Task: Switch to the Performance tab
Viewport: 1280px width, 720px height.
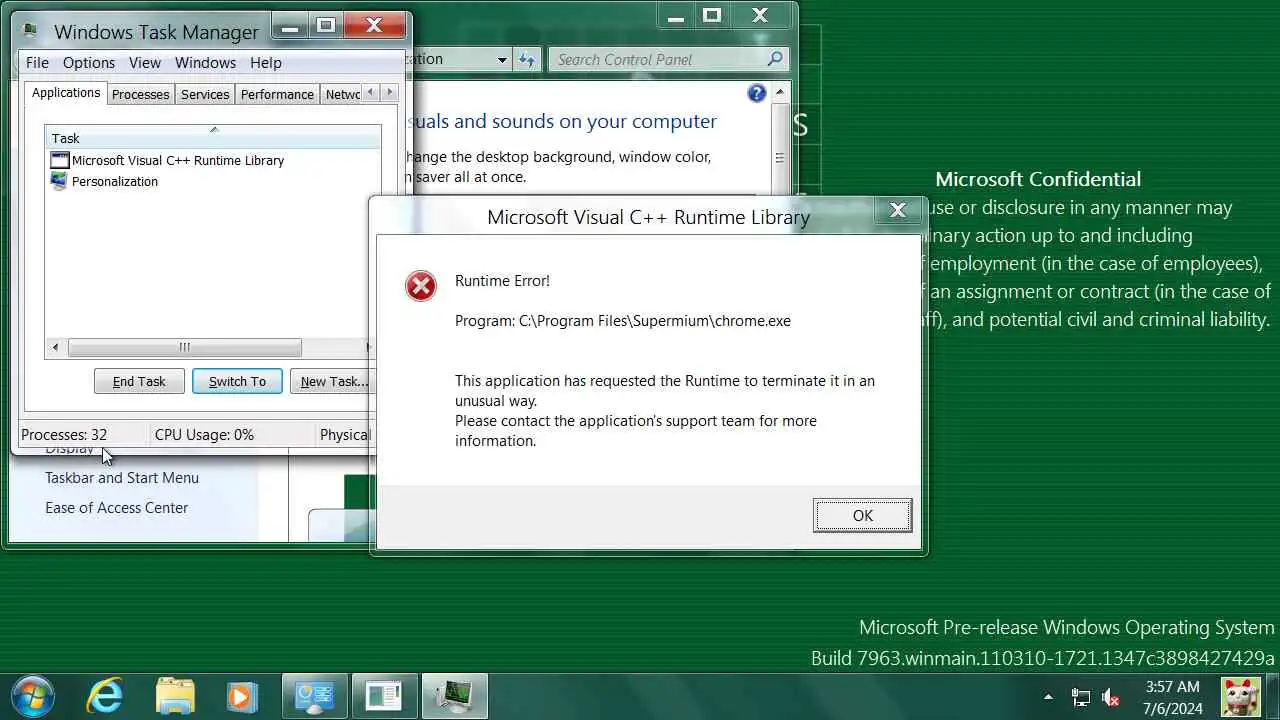Action: [x=277, y=94]
